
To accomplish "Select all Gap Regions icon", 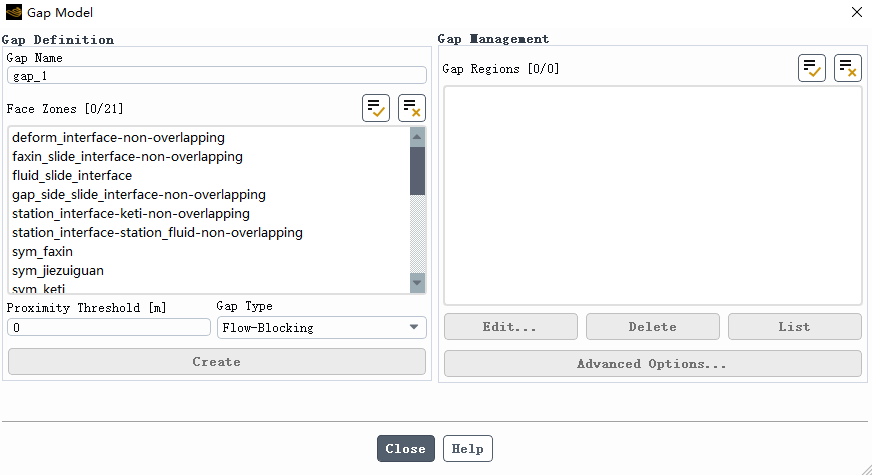I will pos(812,68).
